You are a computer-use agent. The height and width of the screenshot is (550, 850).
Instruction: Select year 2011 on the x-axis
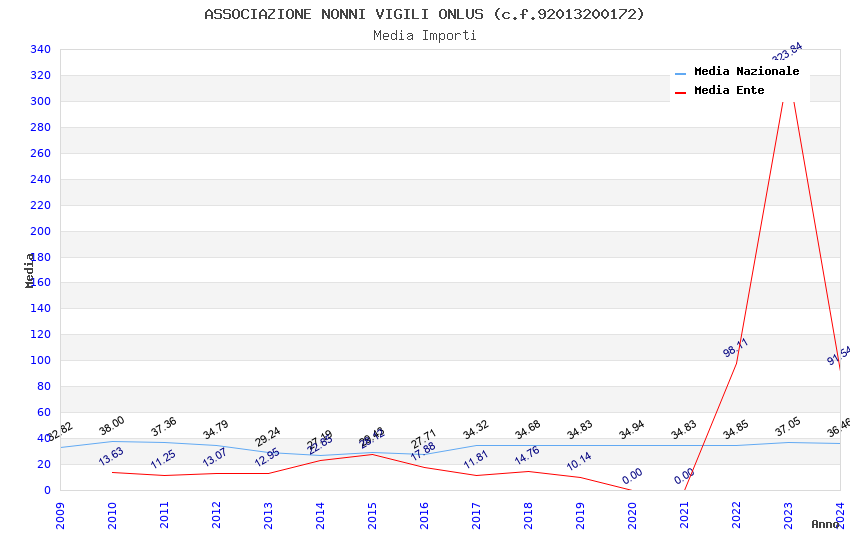click(164, 515)
